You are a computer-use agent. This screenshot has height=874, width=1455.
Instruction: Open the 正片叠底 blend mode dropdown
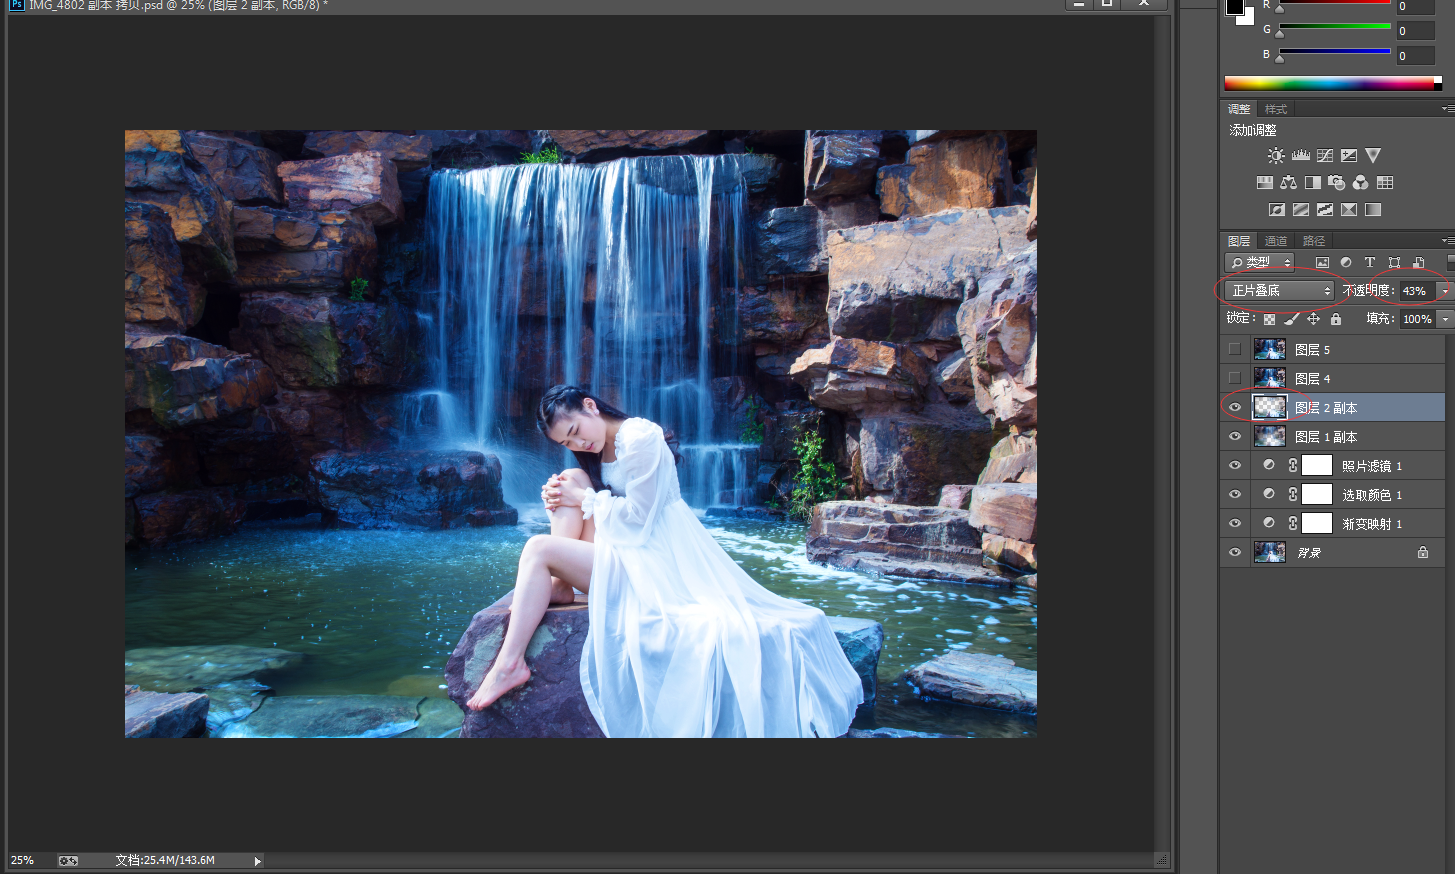pyautogui.click(x=1279, y=290)
